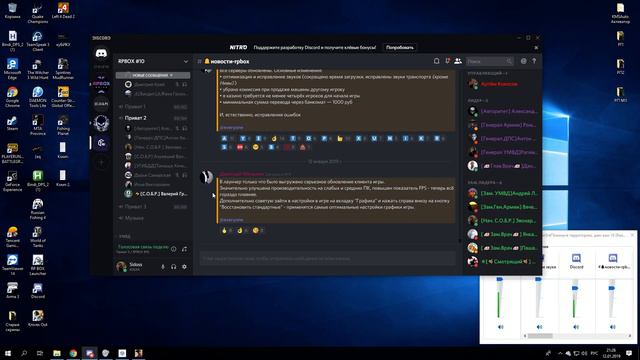The image size is (640, 360).
Task: Open voice connection info icon
Action: 173,249
